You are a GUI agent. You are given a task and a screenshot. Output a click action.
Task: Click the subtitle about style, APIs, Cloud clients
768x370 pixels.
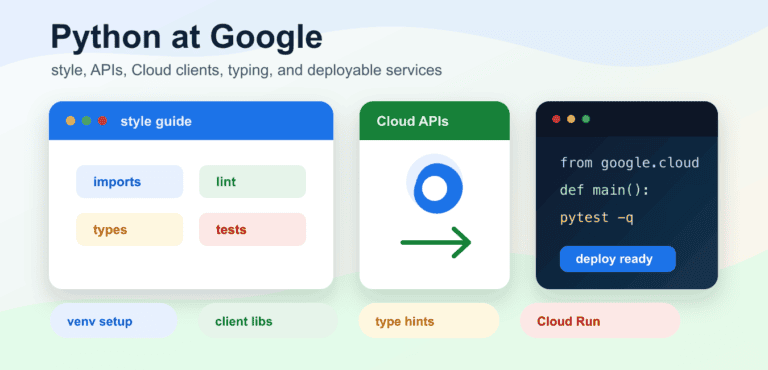tap(246, 71)
